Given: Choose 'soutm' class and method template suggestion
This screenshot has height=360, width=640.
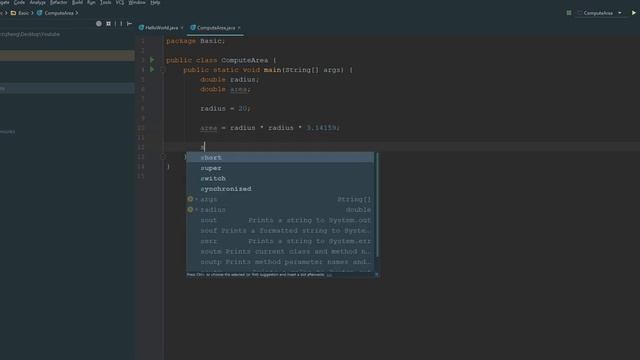Looking at the screenshot, I should pos(280,251).
